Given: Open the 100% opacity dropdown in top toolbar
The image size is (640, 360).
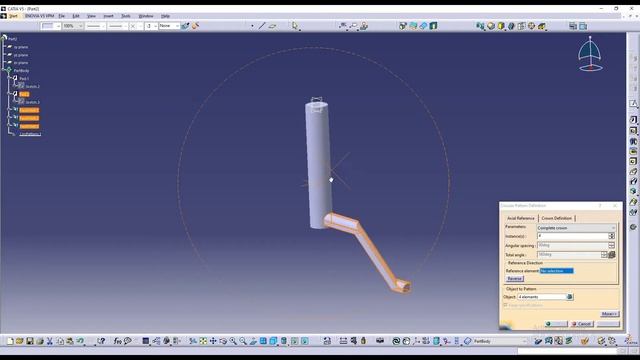Looking at the screenshot, I should click(x=73, y=26).
